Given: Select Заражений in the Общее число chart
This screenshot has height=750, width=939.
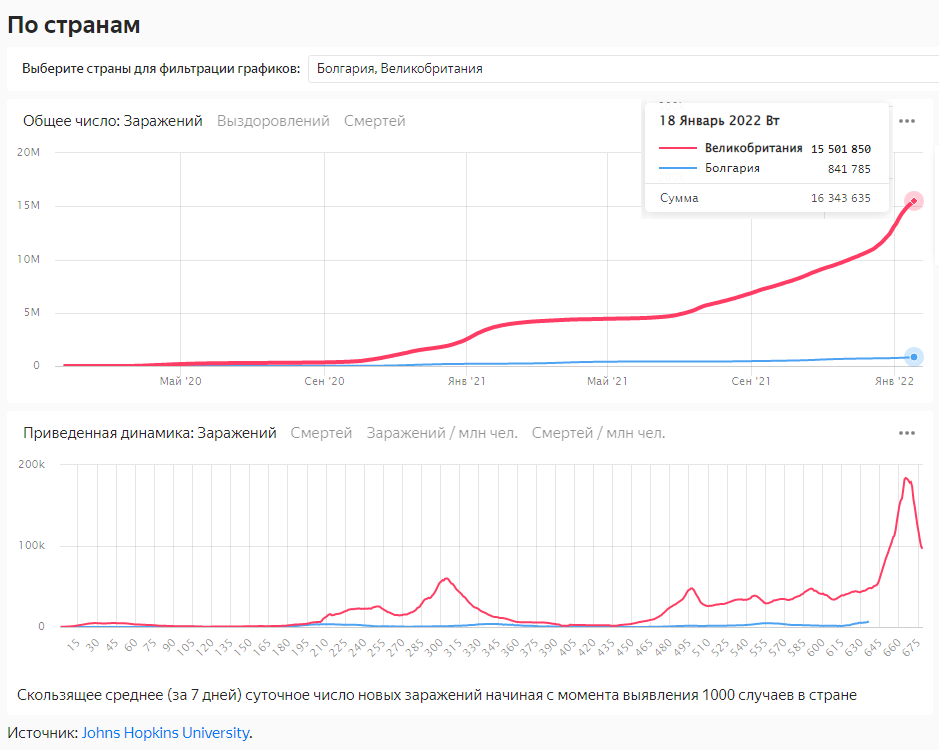Looking at the screenshot, I should [x=163, y=121].
